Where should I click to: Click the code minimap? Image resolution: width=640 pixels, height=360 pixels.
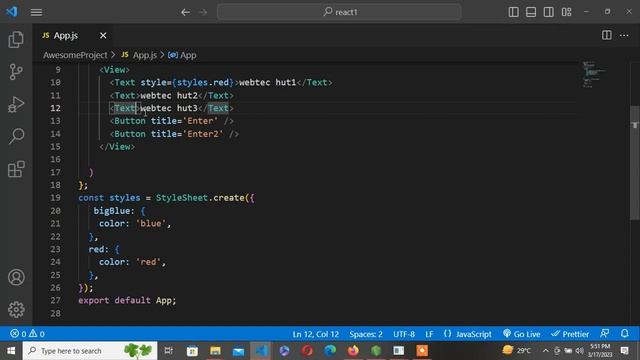point(594,74)
